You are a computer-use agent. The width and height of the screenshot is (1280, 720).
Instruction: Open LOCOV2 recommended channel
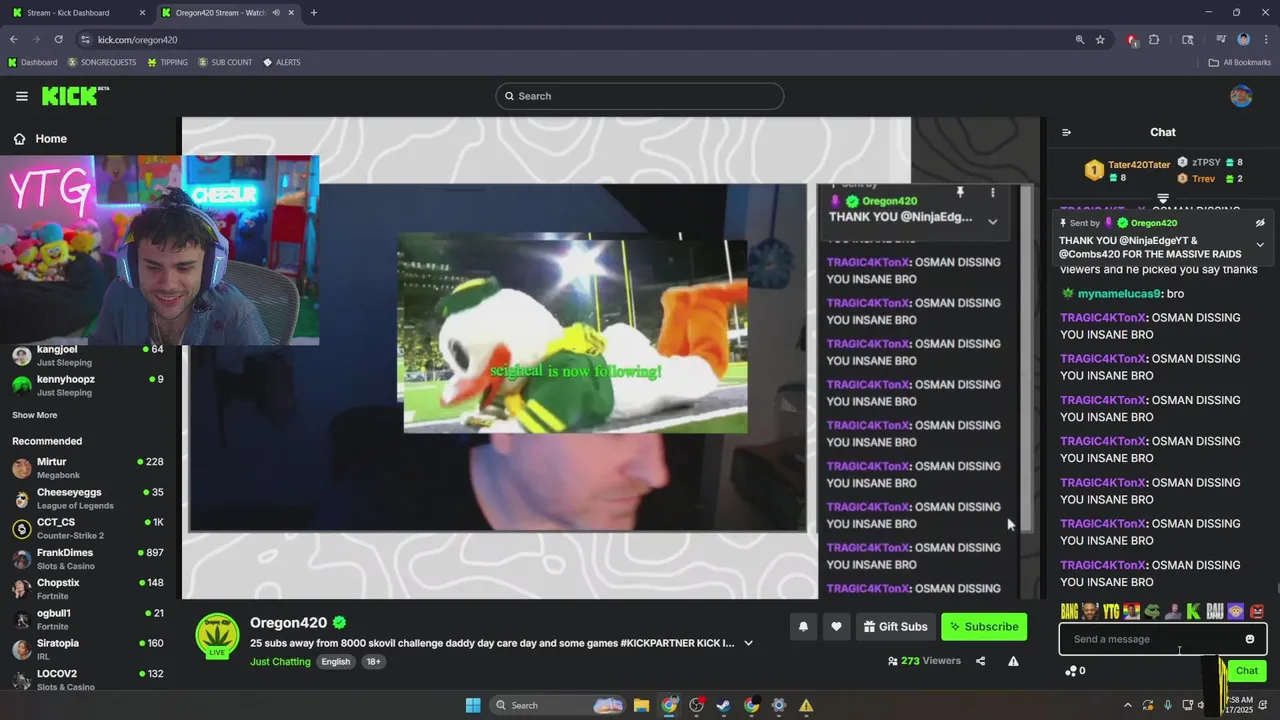point(87,679)
